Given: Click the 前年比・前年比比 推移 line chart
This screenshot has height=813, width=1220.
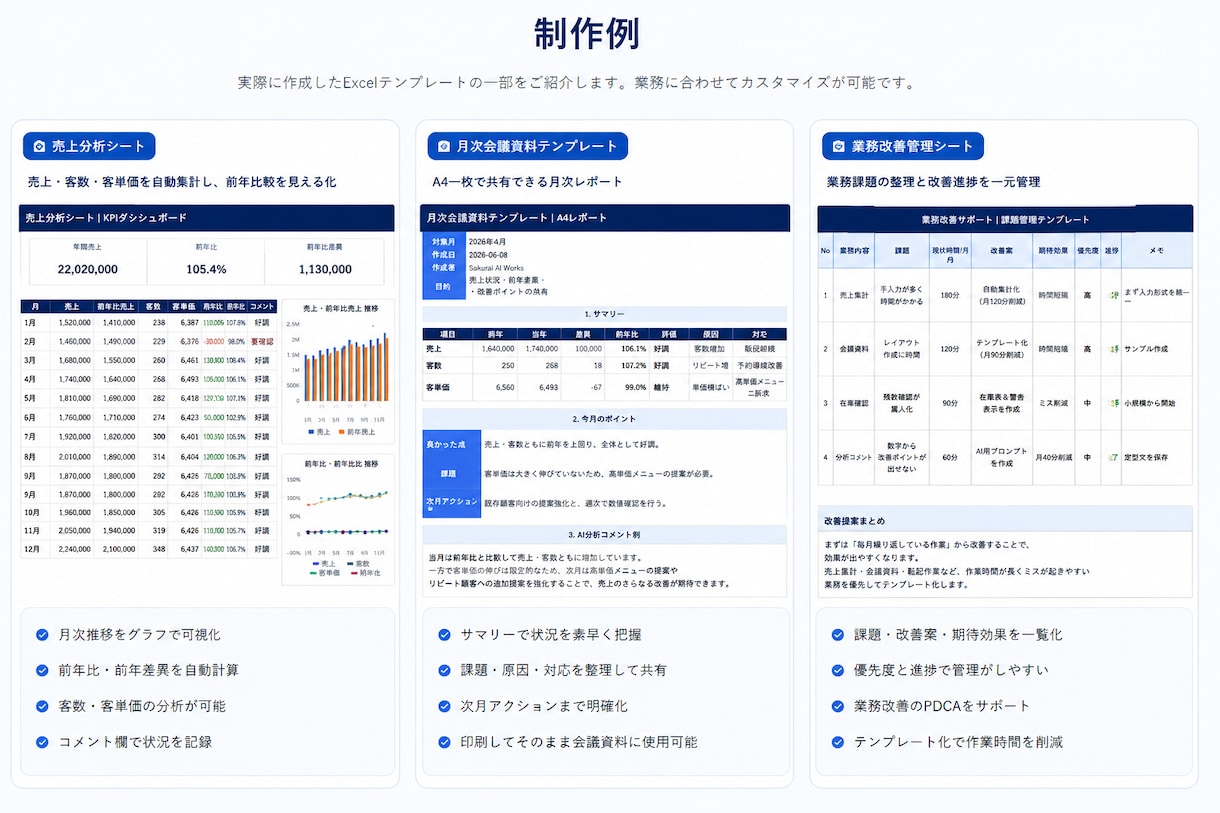Looking at the screenshot, I should [338, 518].
